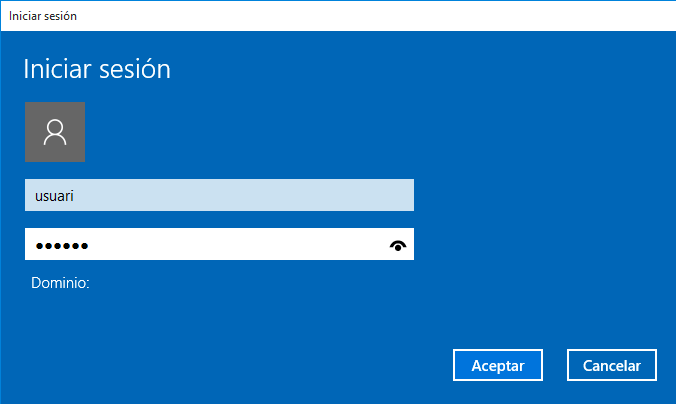This screenshot has height=404, width=676.
Task: Click blue area right of the password field
Action: [540, 245]
